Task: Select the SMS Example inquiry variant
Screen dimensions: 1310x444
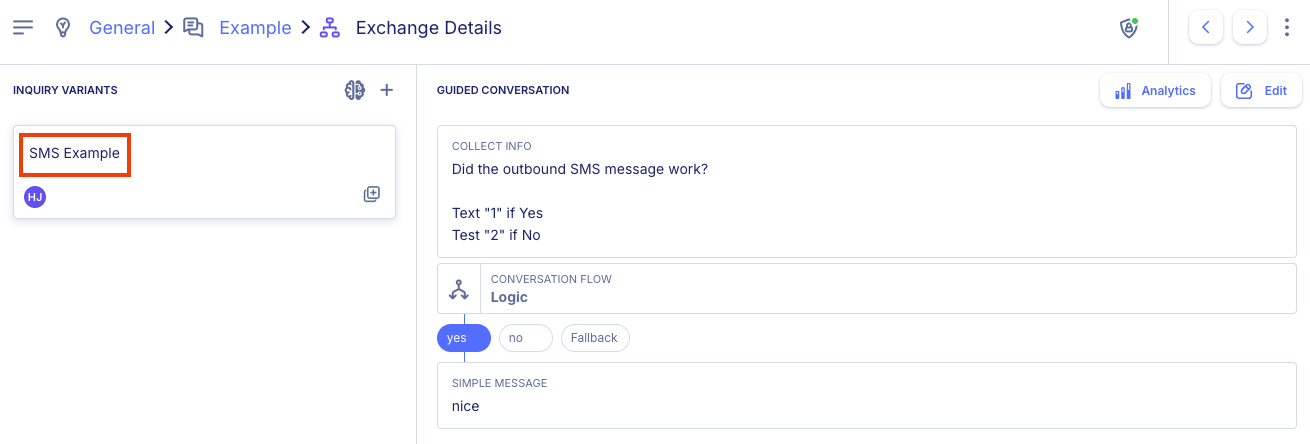Action: click(x=75, y=154)
